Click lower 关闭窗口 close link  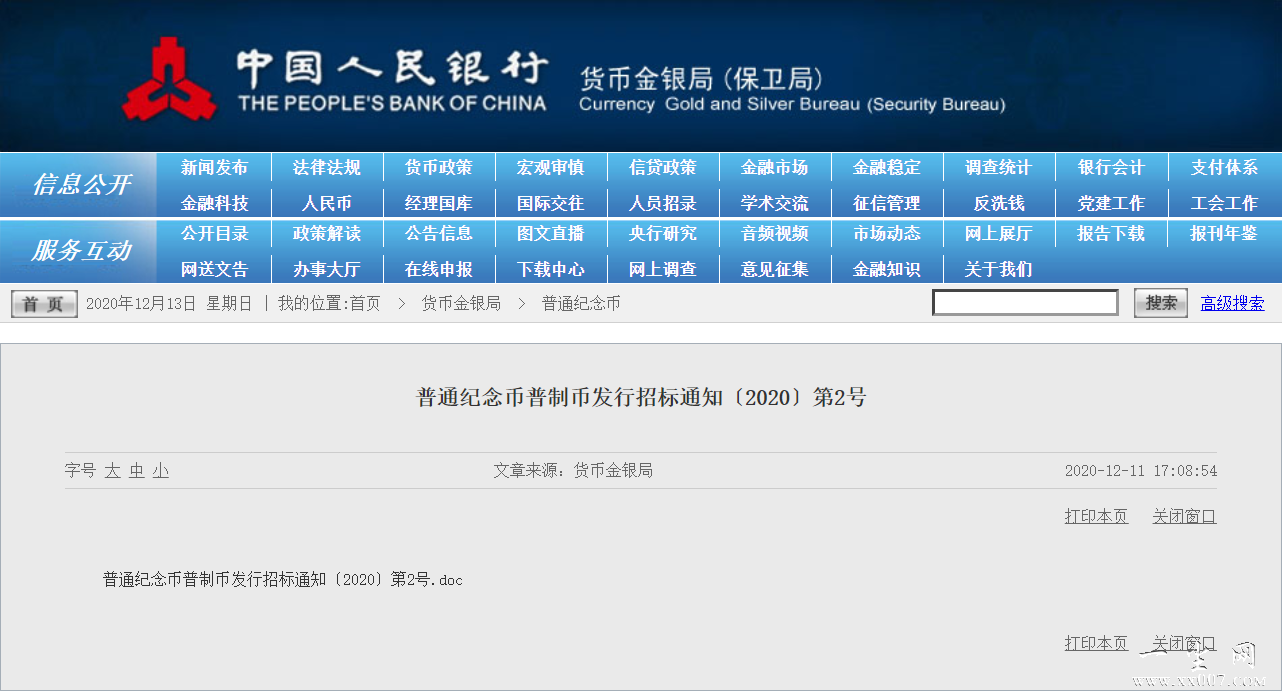click(1184, 643)
